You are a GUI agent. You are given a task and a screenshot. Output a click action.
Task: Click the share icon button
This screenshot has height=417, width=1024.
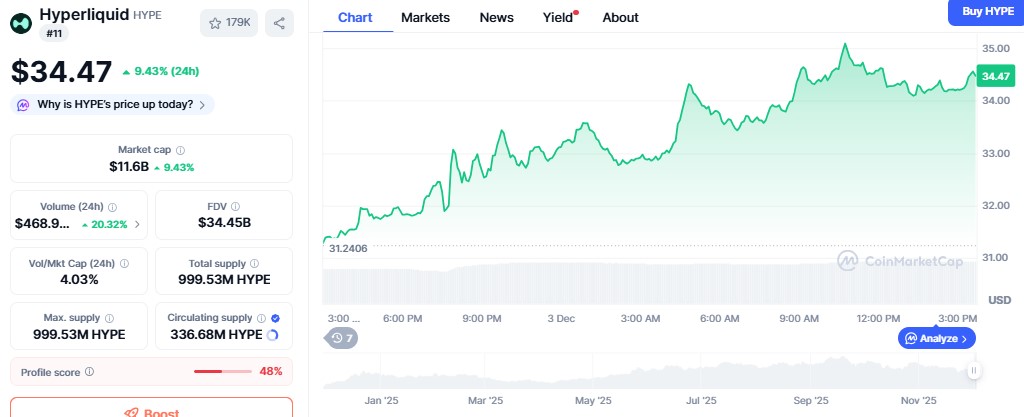pyautogui.click(x=279, y=23)
